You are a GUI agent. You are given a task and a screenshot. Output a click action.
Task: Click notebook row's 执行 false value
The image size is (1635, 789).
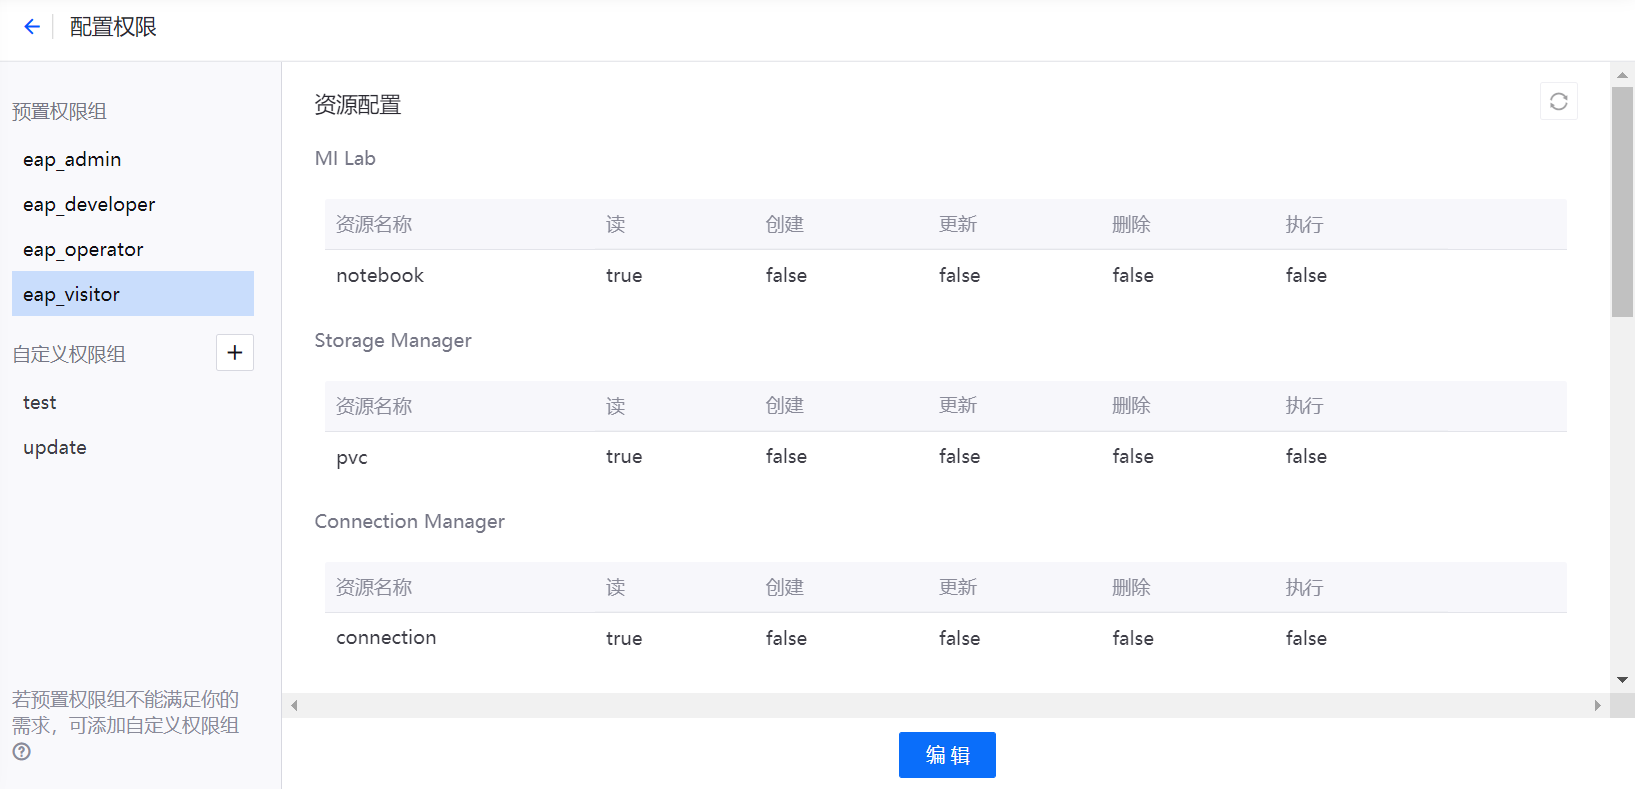1306,275
